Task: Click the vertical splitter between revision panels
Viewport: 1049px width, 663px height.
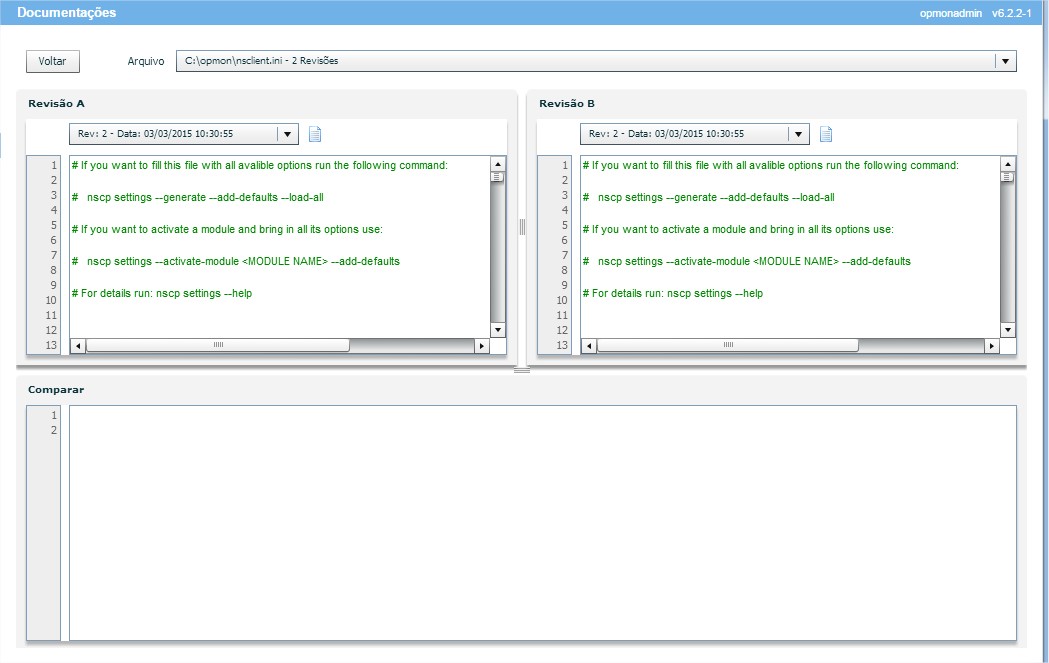Action: point(522,228)
